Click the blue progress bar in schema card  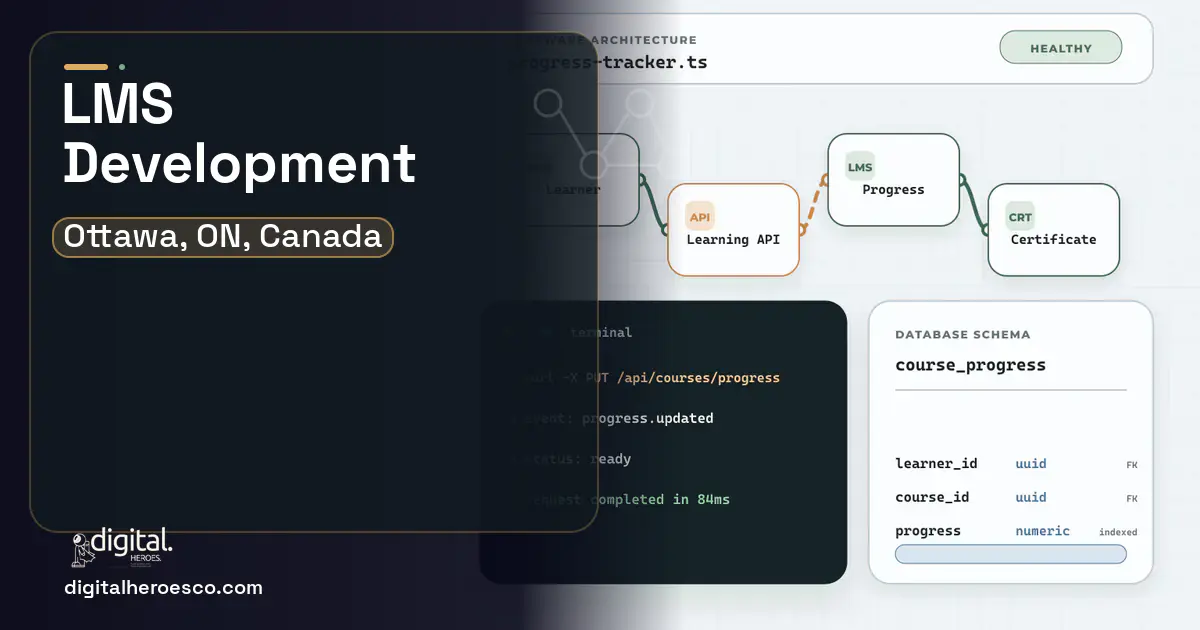[x=1010, y=554]
